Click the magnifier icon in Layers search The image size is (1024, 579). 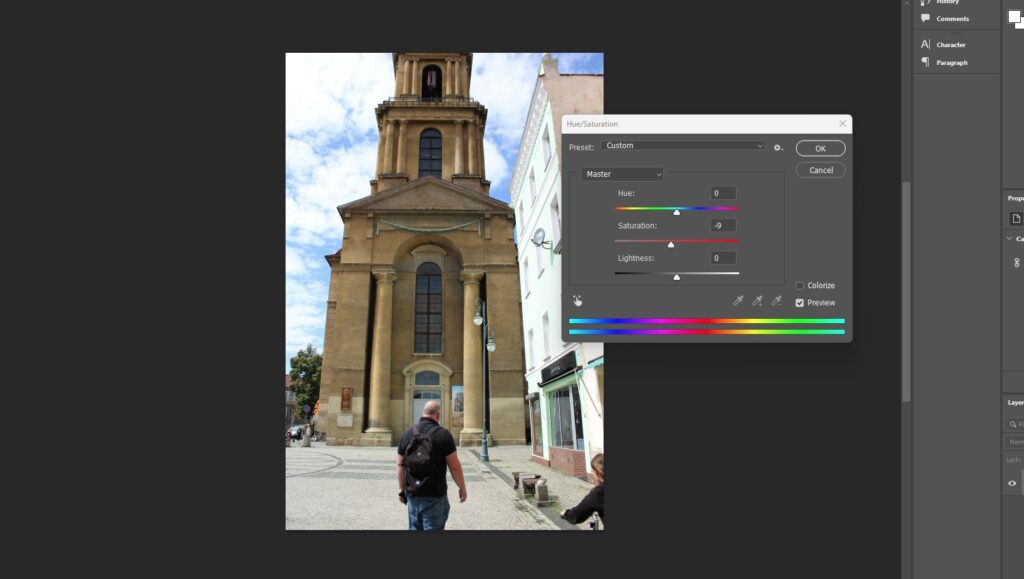[1013, 424]
